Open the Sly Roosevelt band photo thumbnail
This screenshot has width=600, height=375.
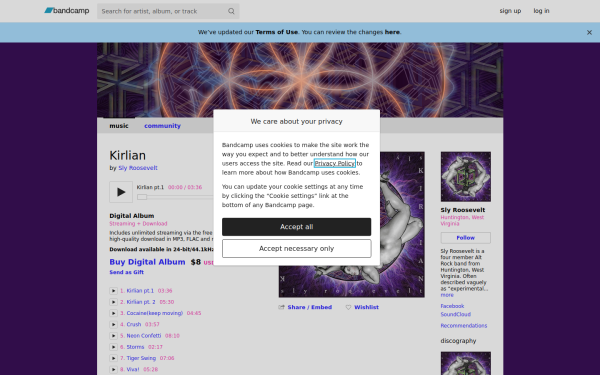coord(466,177)
